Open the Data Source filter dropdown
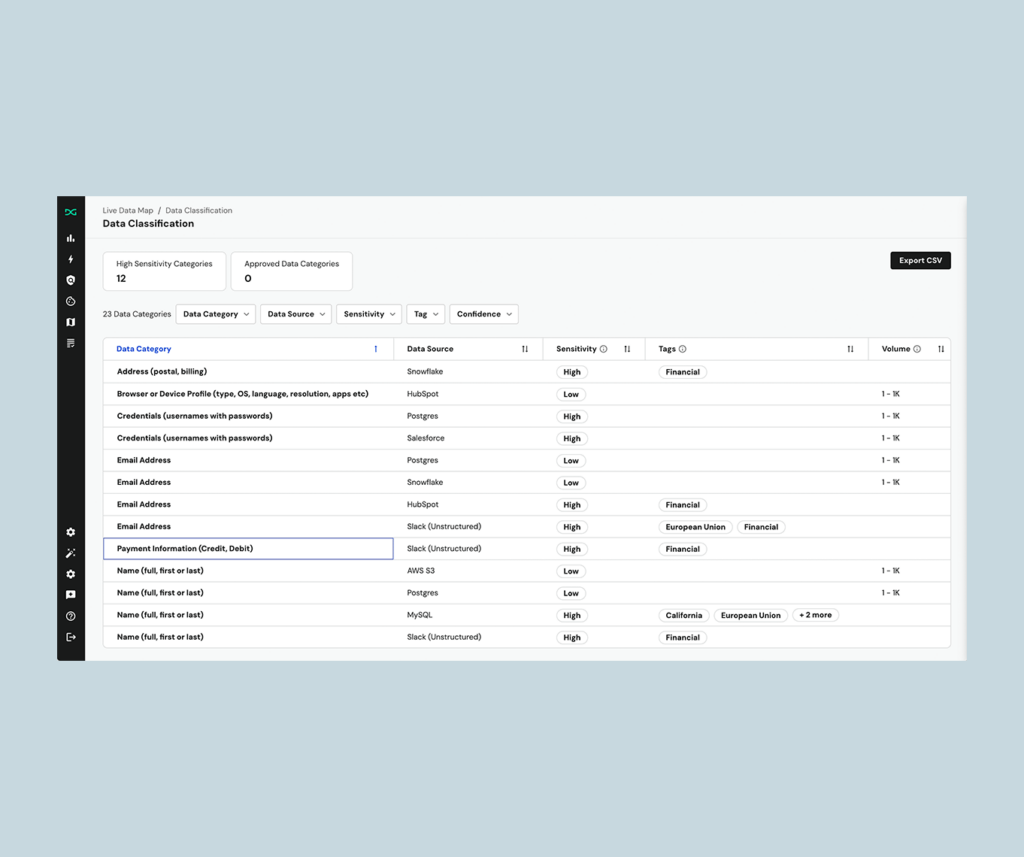 [296, 314]
